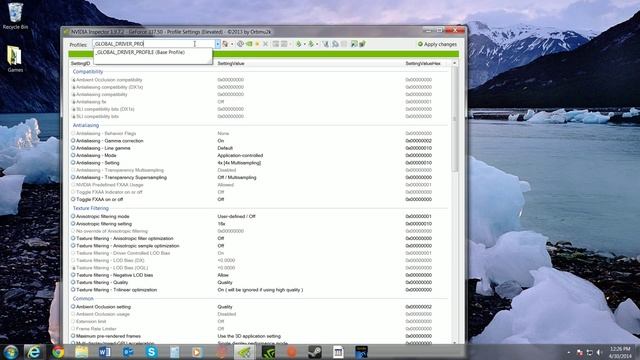Screen dimensions: 640x360
Task: Click the SettingValue column header
Action: click(x=231, y=63)
